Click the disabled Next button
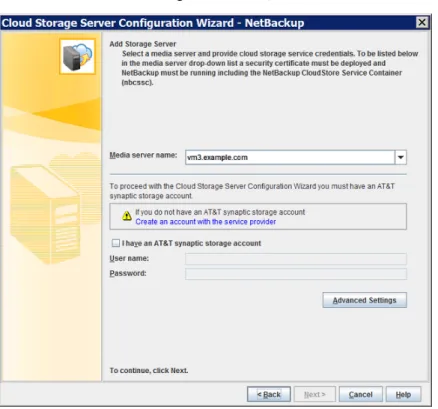 click(x=314, y=395)
